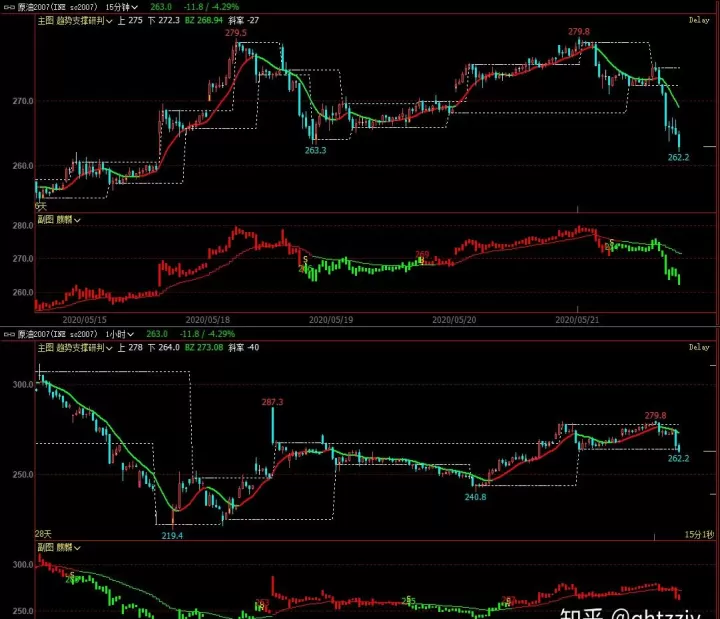The width and height of the screenshot is (720, 619).
Task: Click the 262.2 label in 1-hour chart
Action: click(678, 458)
